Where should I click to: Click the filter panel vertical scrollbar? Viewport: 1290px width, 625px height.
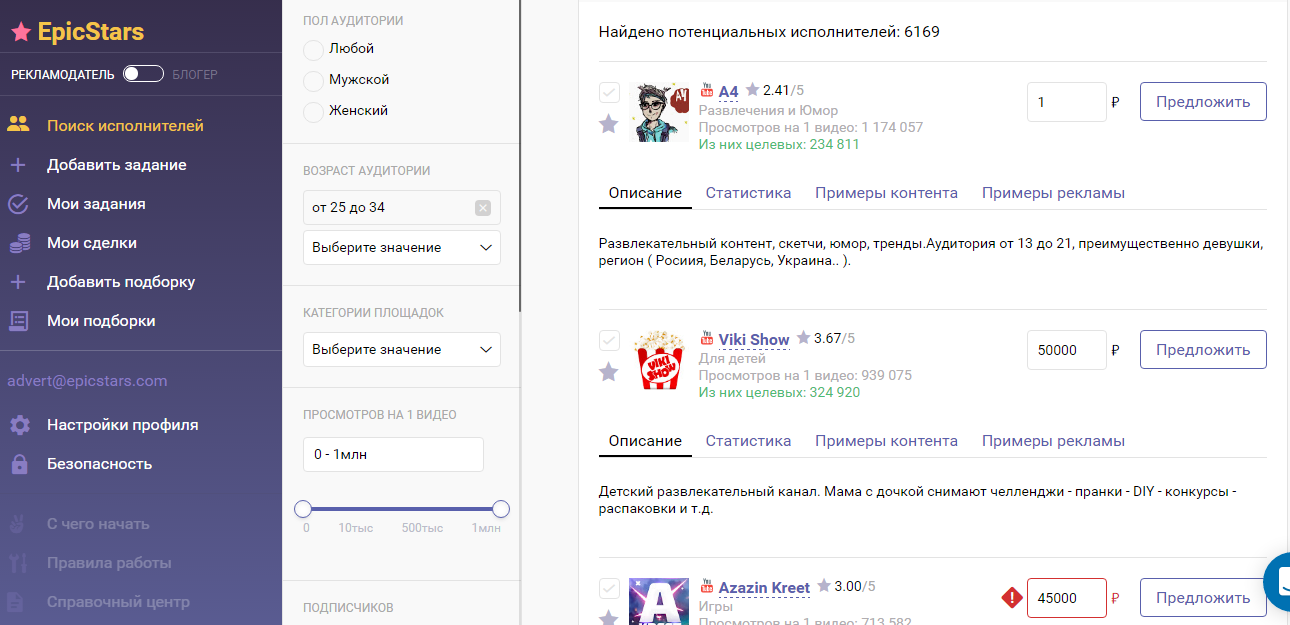pos(521,156)
